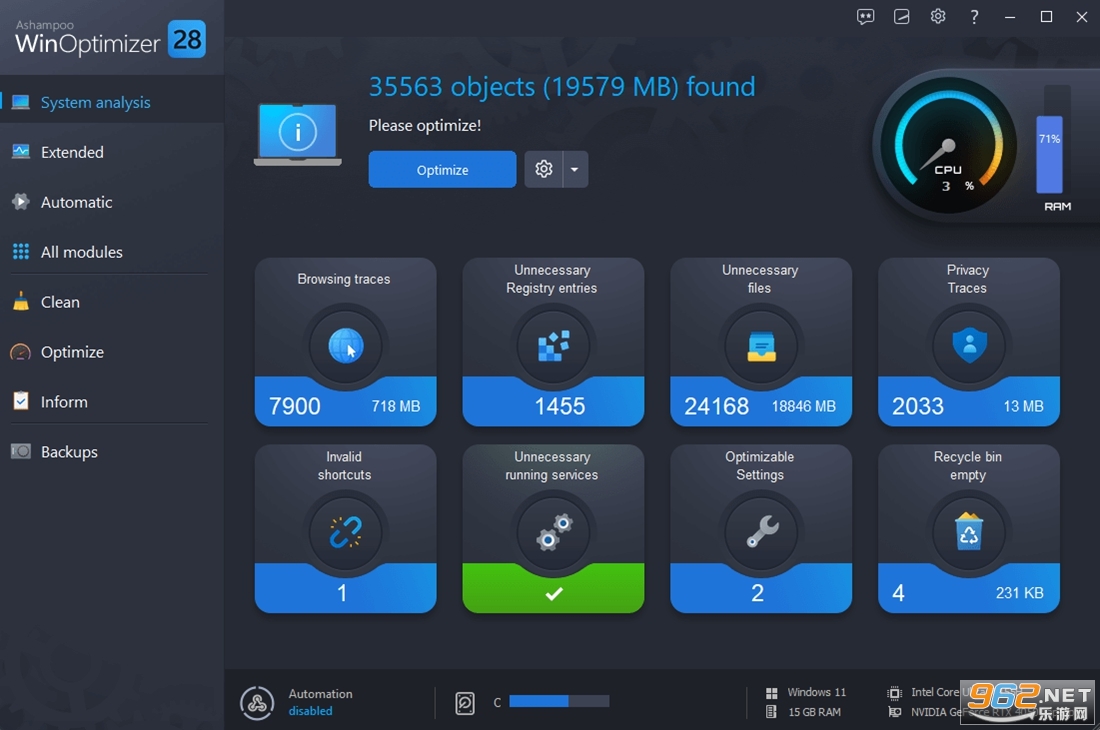Image resolution: width=1100 pixels, height=730 pixels.
Task: Click the Optimize speedometer icon in sidebar
Action: click(x=21, y=352)
